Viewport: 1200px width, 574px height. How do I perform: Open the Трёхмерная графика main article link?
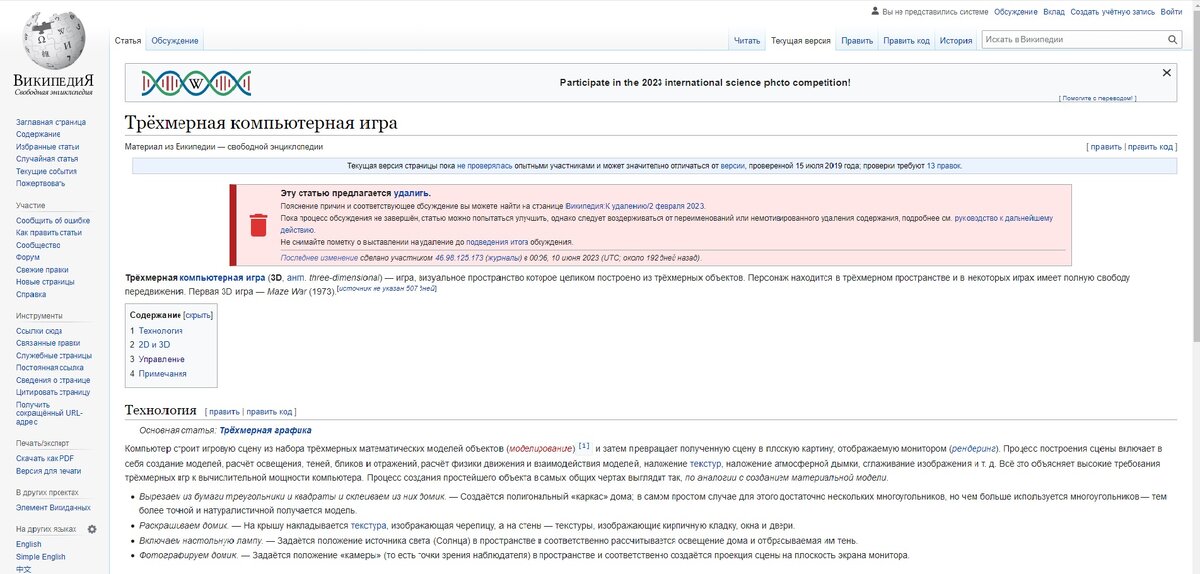pos(265,430)
